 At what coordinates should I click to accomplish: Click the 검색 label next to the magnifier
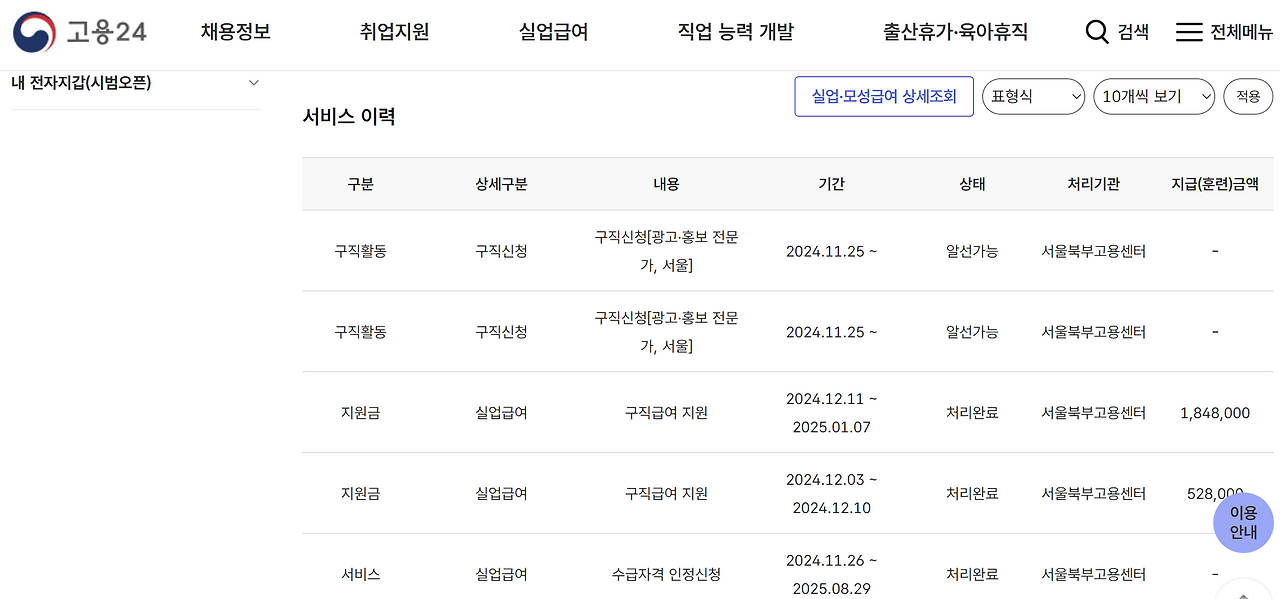(1132, 31)
